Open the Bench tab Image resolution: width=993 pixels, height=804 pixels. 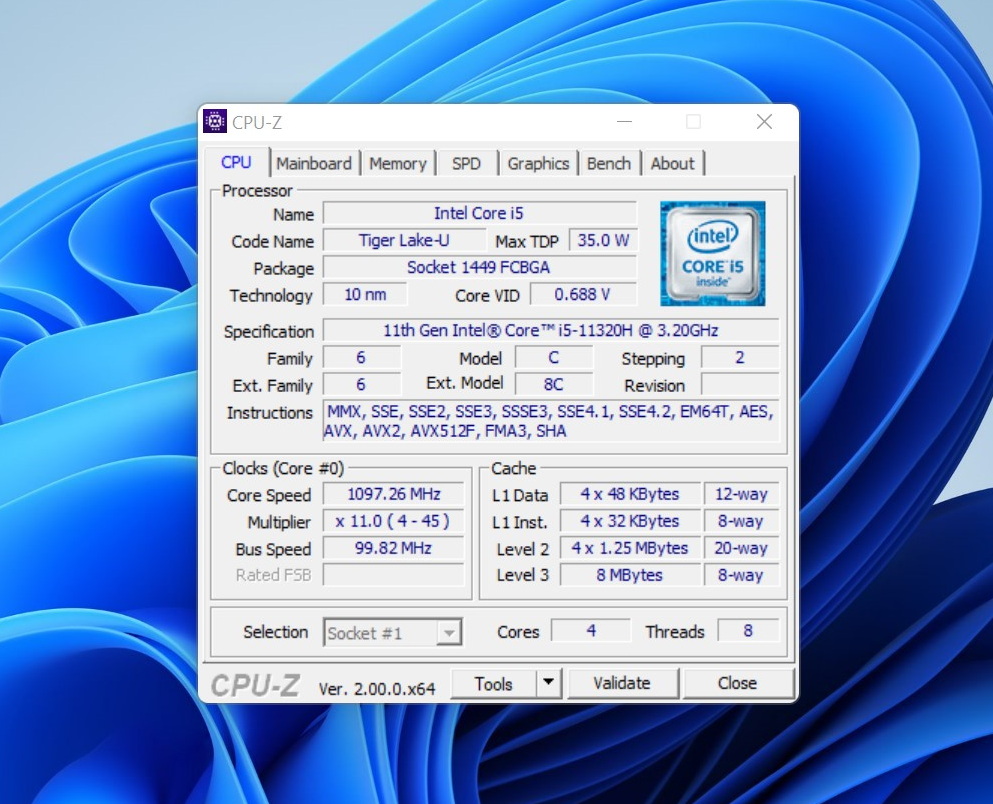[609, 163]
